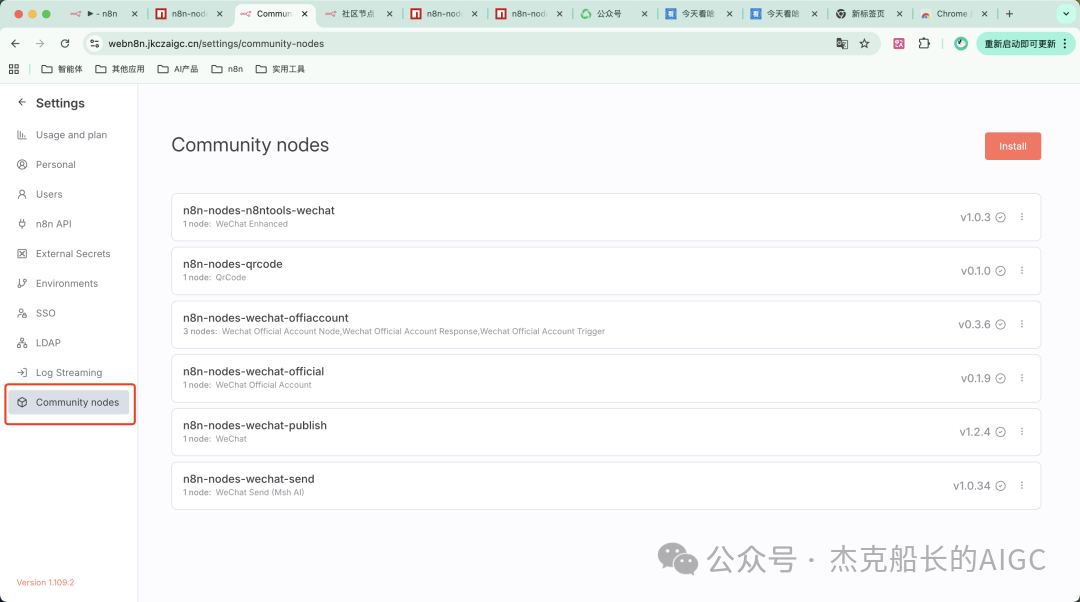
Task: Open tab search dropdown arrow
Action: 1066,14
